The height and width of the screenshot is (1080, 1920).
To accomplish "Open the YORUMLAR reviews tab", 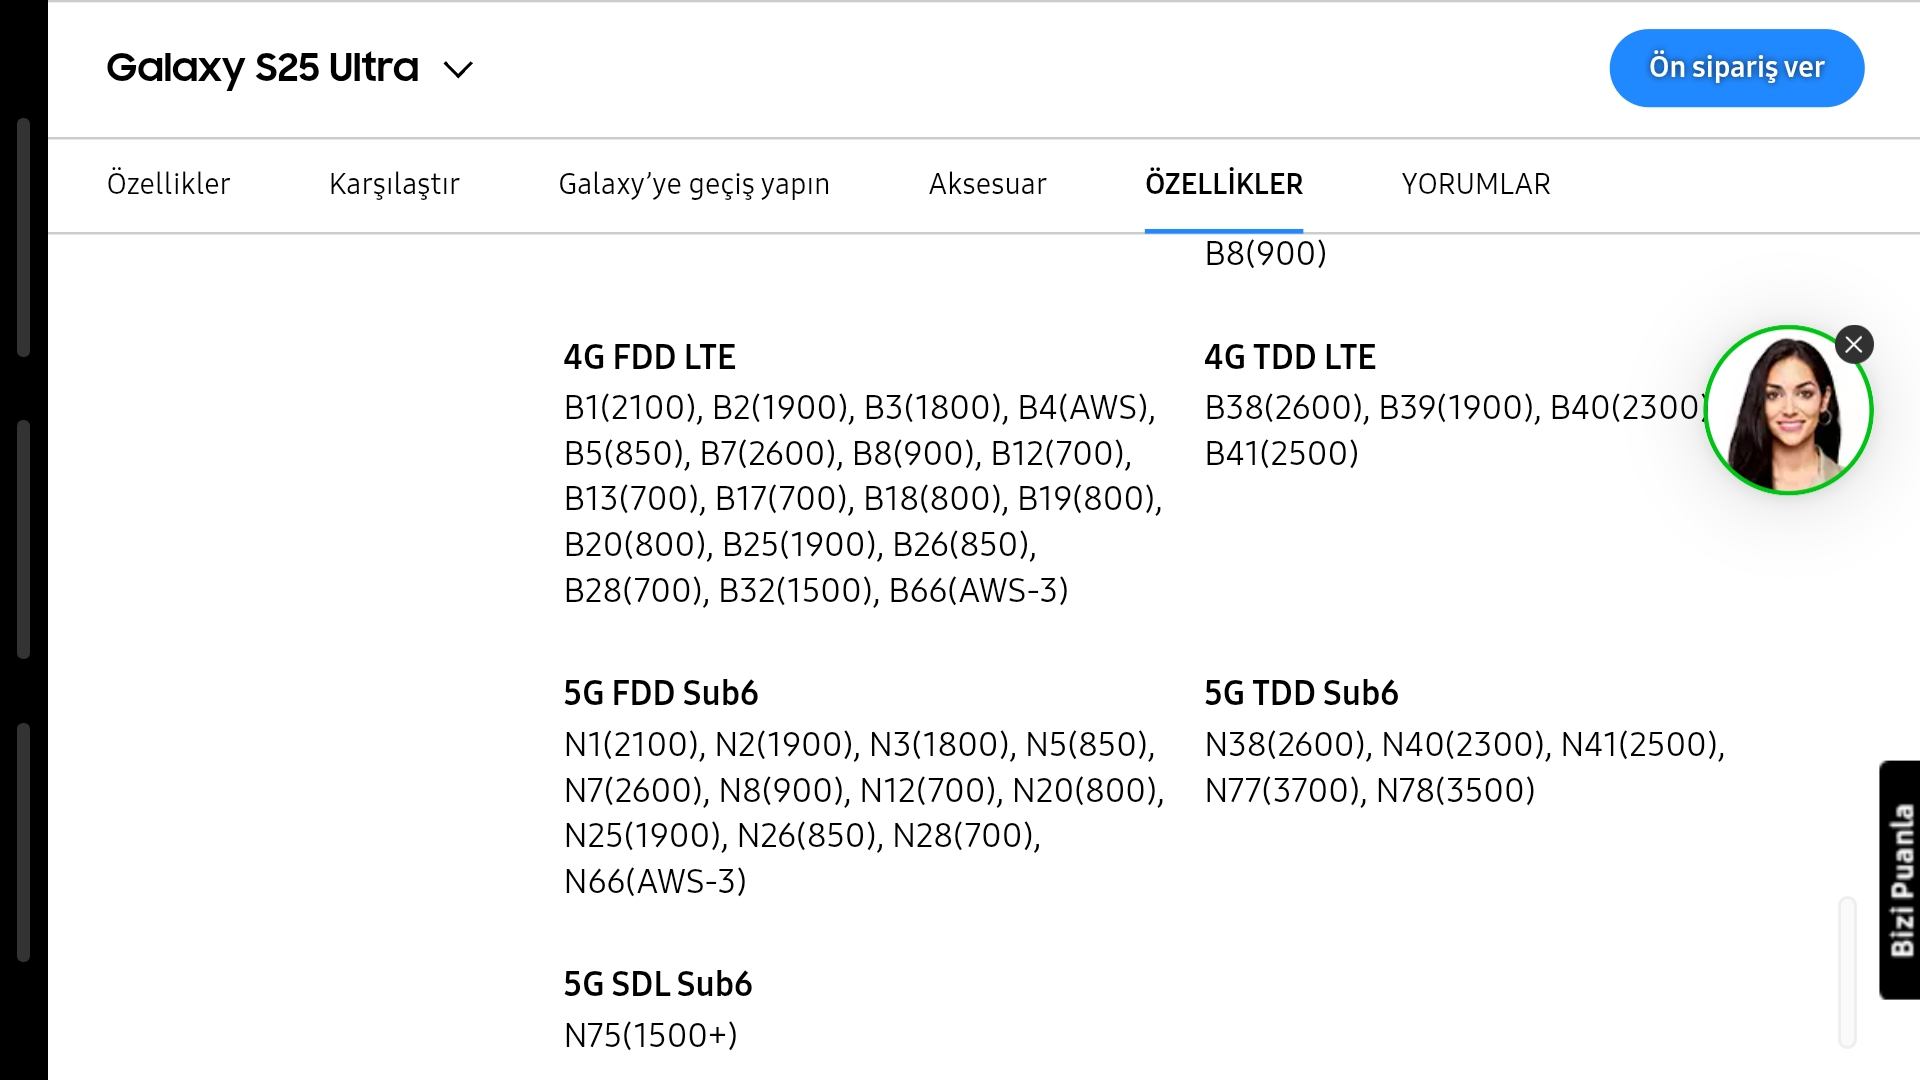I will click(1475, 184).
